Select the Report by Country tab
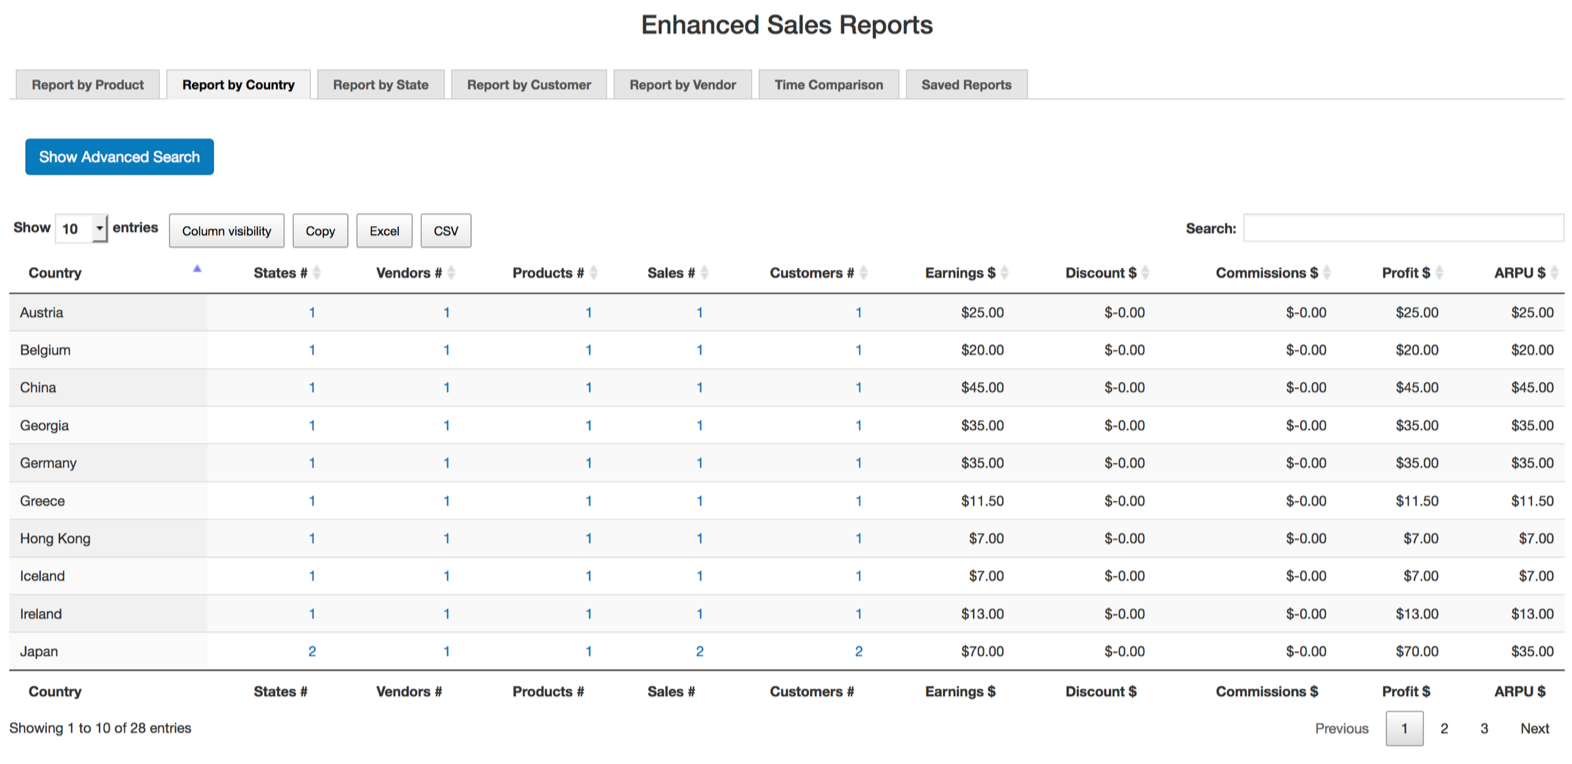This screenshot has height=764, width=1572. coord(238,85)
